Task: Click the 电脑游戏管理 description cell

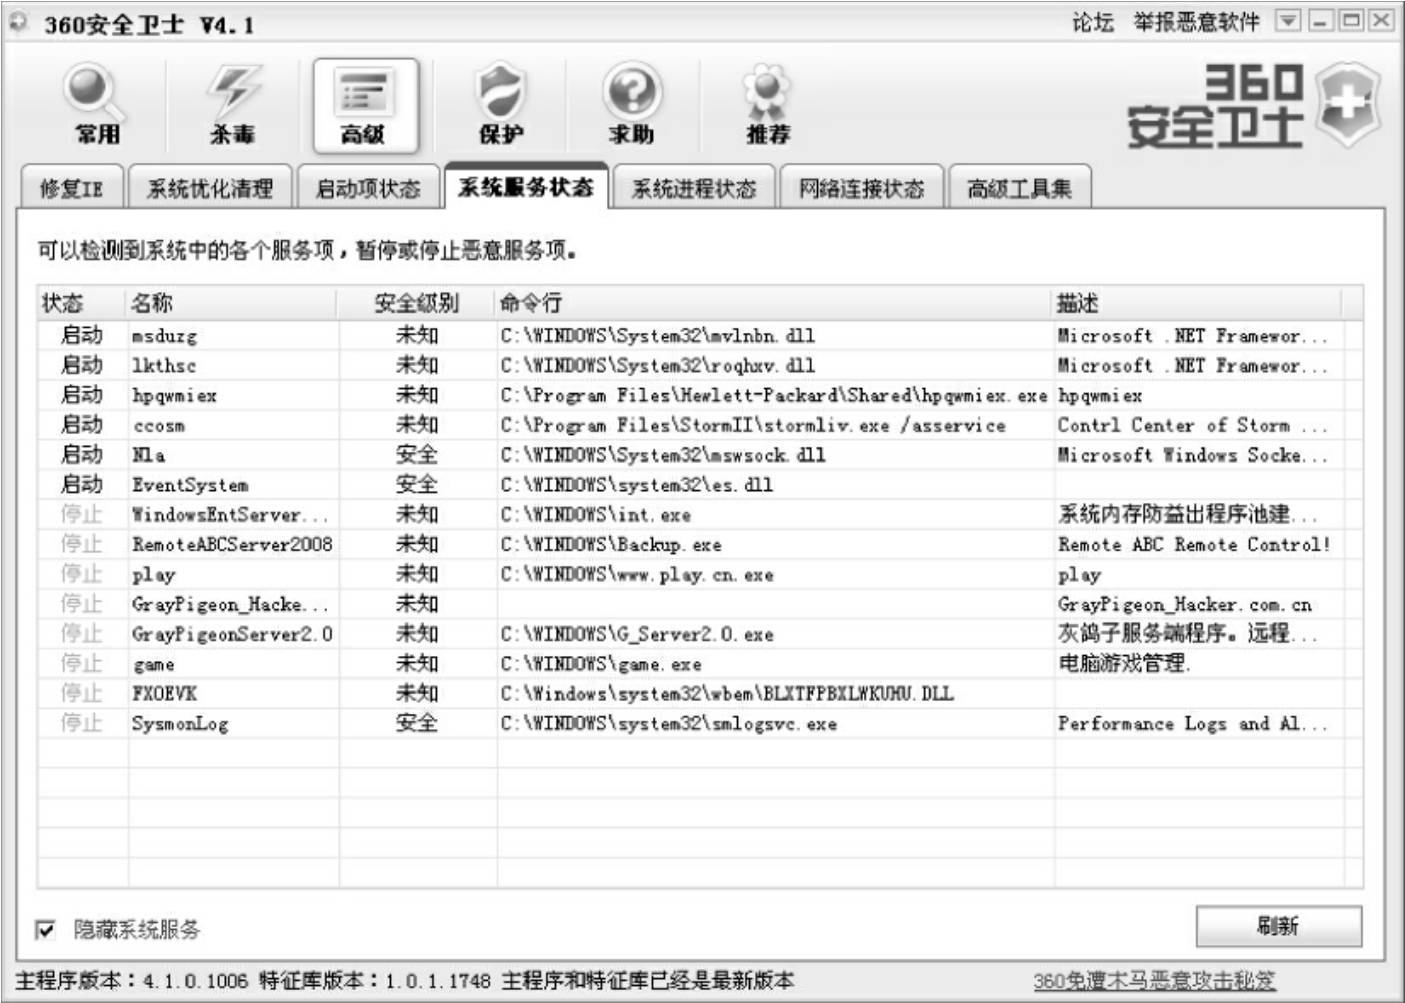Action: [1125, 663]
